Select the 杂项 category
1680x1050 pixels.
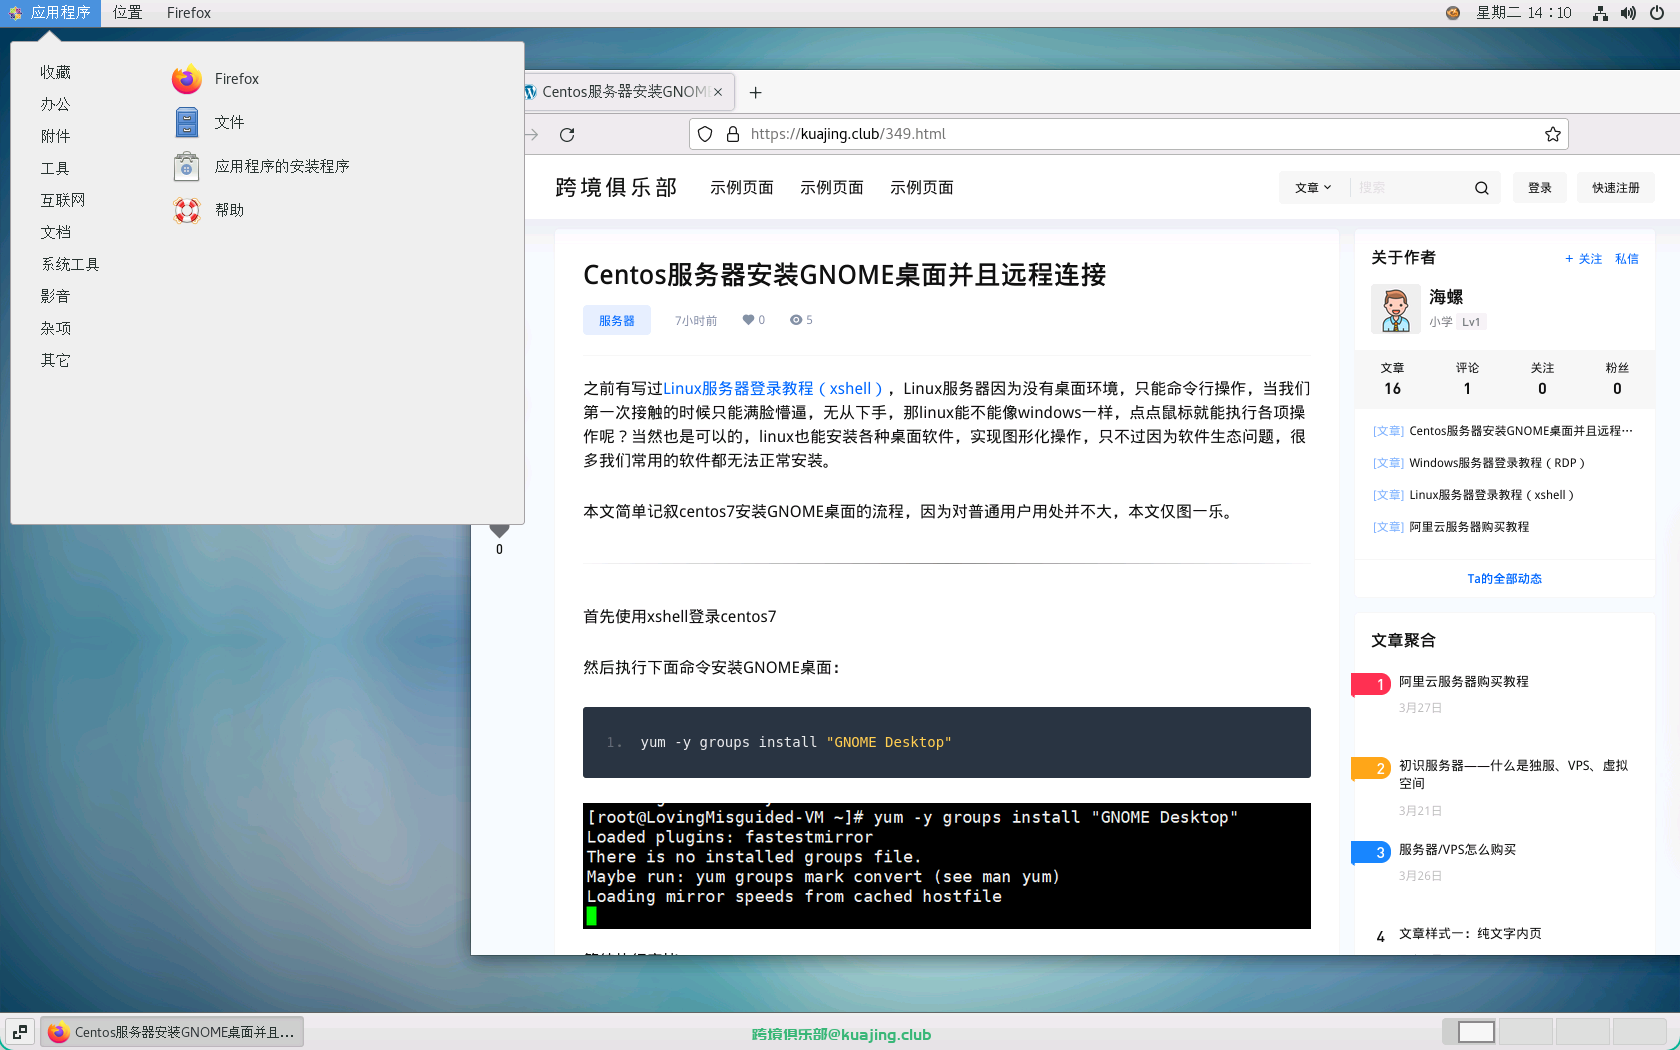56,328
